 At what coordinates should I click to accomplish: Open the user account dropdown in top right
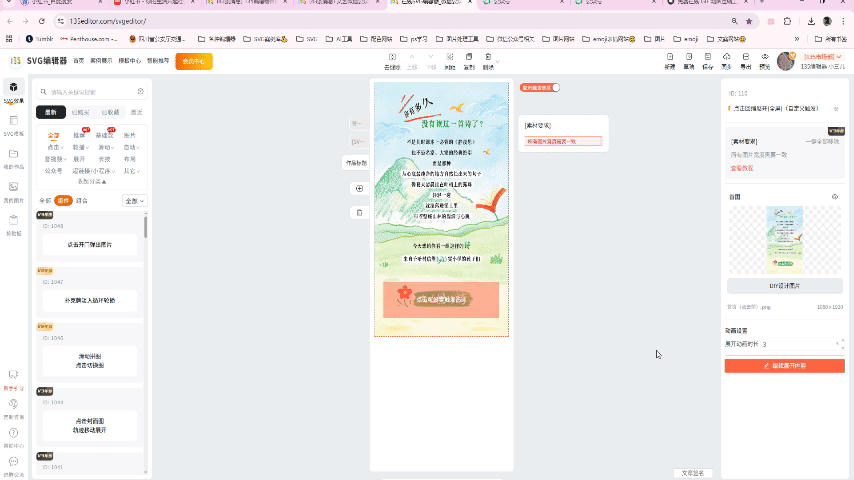pyautogui.click(x=823, y=57)
